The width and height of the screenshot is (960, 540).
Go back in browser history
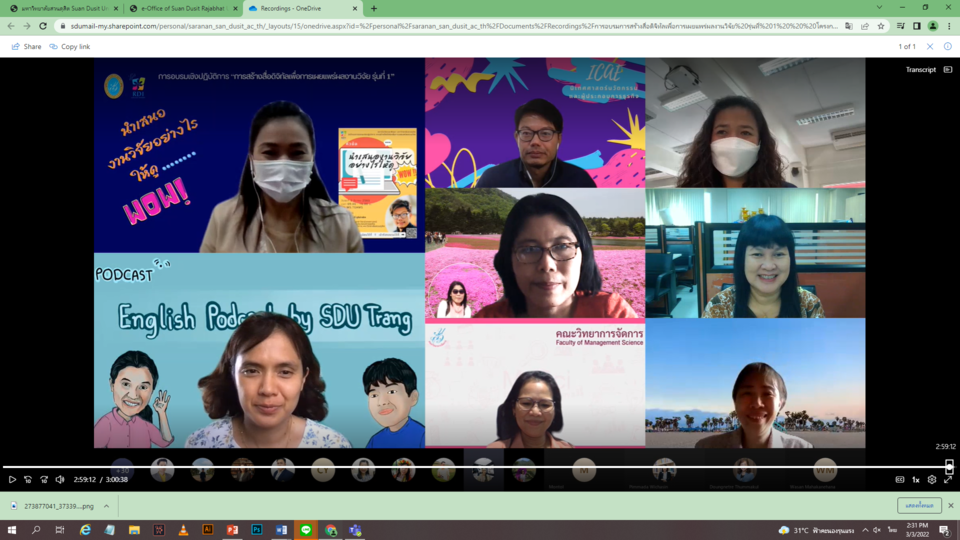tap(11, 26)
